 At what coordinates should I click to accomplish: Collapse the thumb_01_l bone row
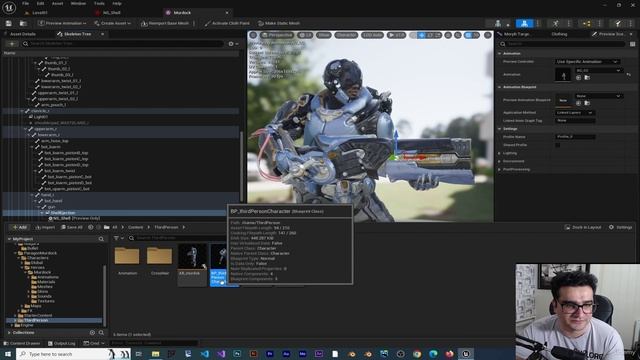pyautogui.click(x=36, y=63)
